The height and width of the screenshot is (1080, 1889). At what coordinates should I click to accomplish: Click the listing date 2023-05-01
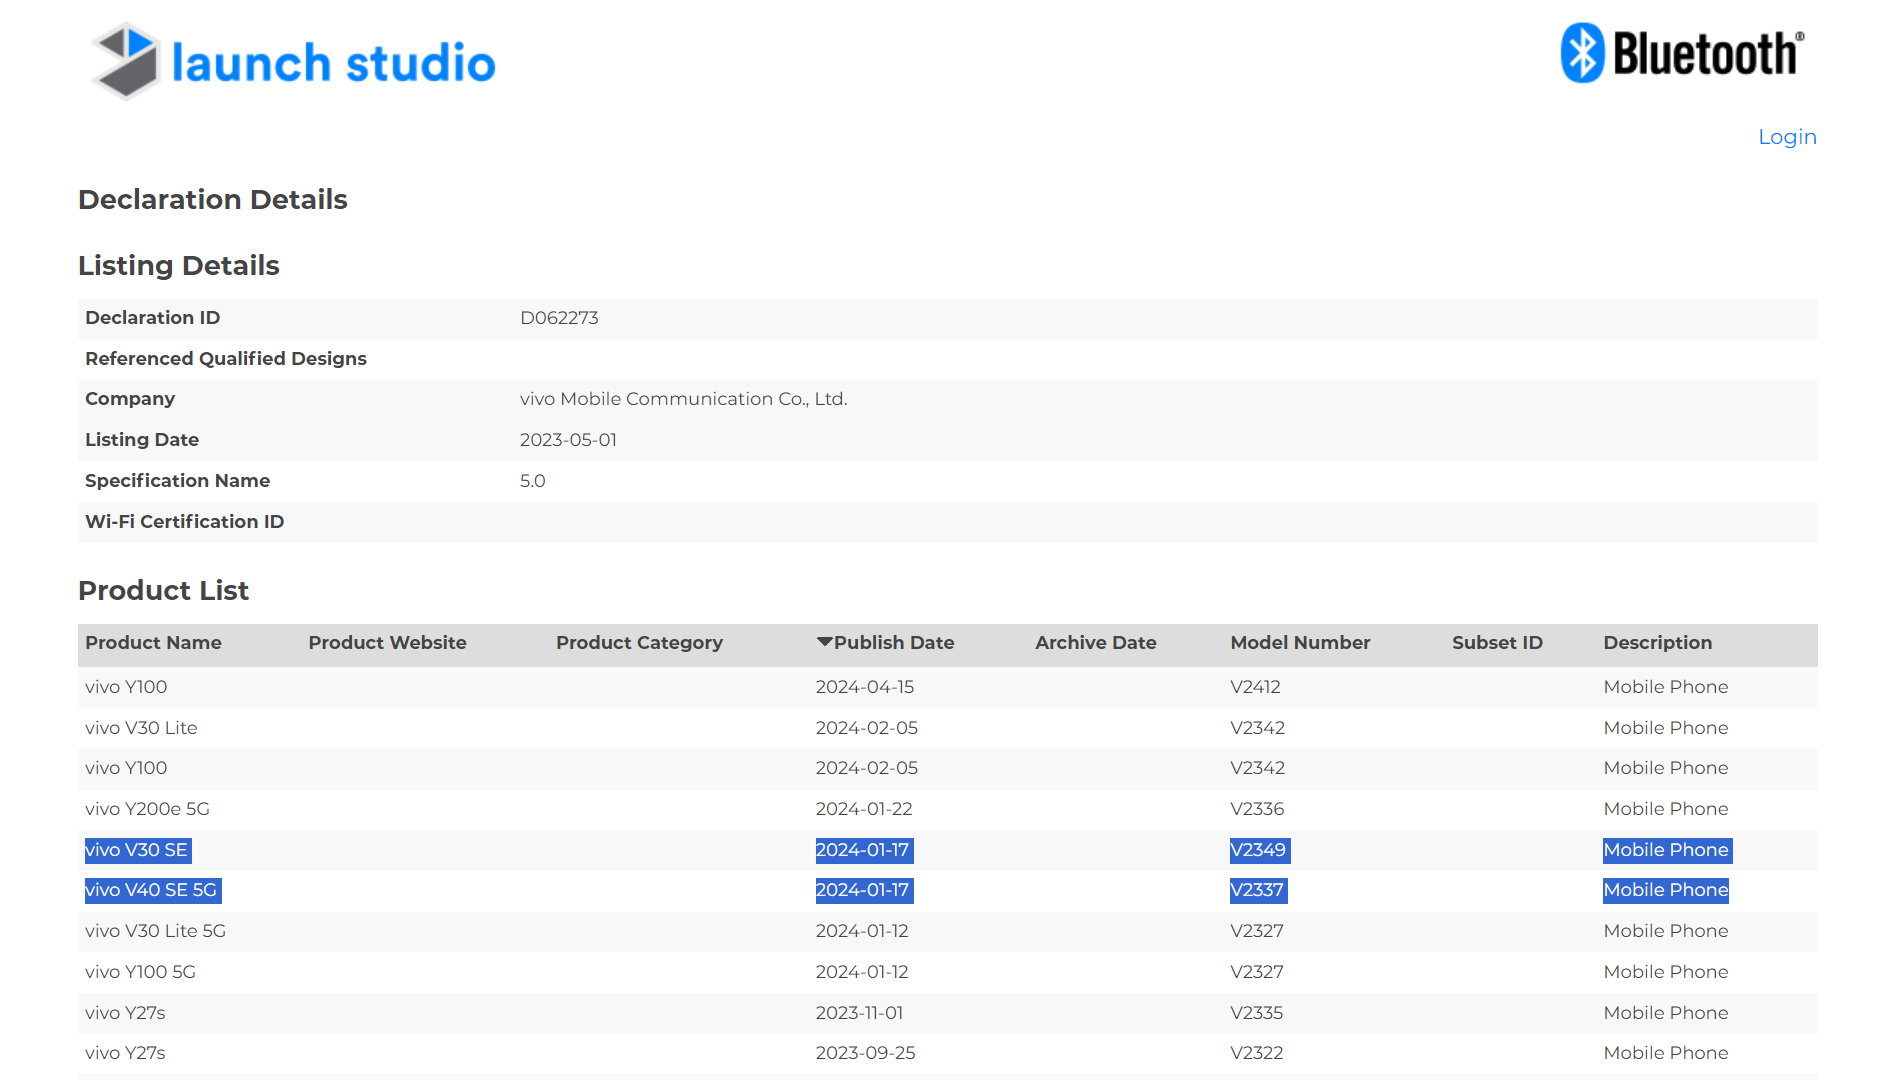pyautogui.click(x=568, y=440)
